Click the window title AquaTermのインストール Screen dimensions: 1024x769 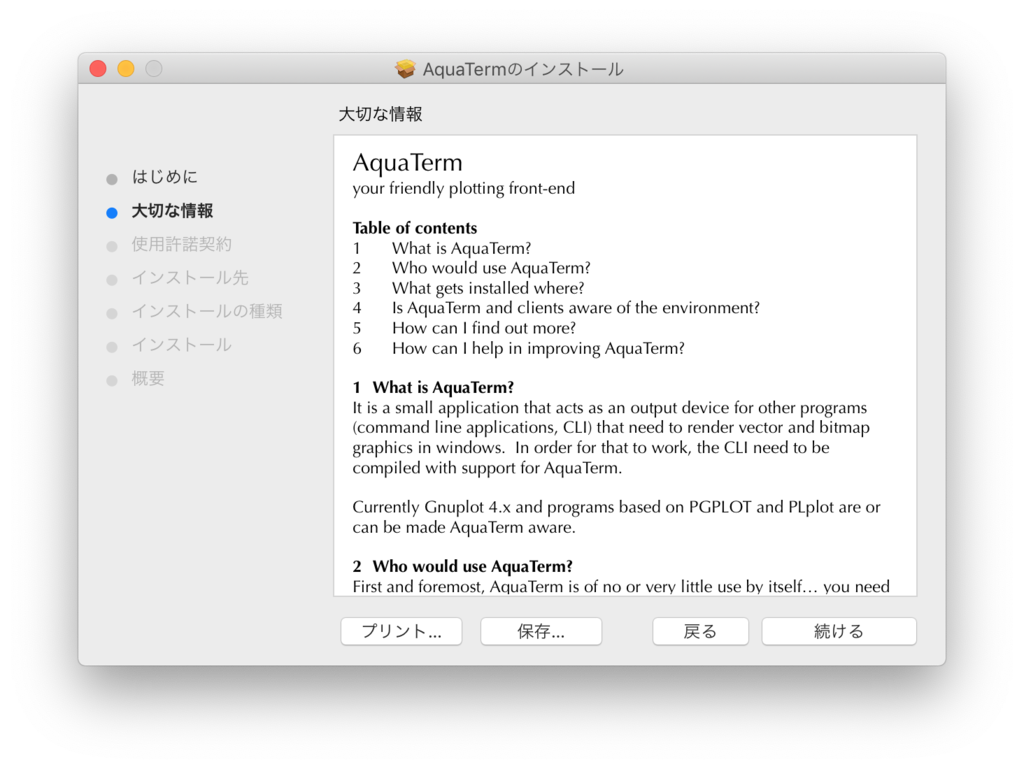(523, 69)
